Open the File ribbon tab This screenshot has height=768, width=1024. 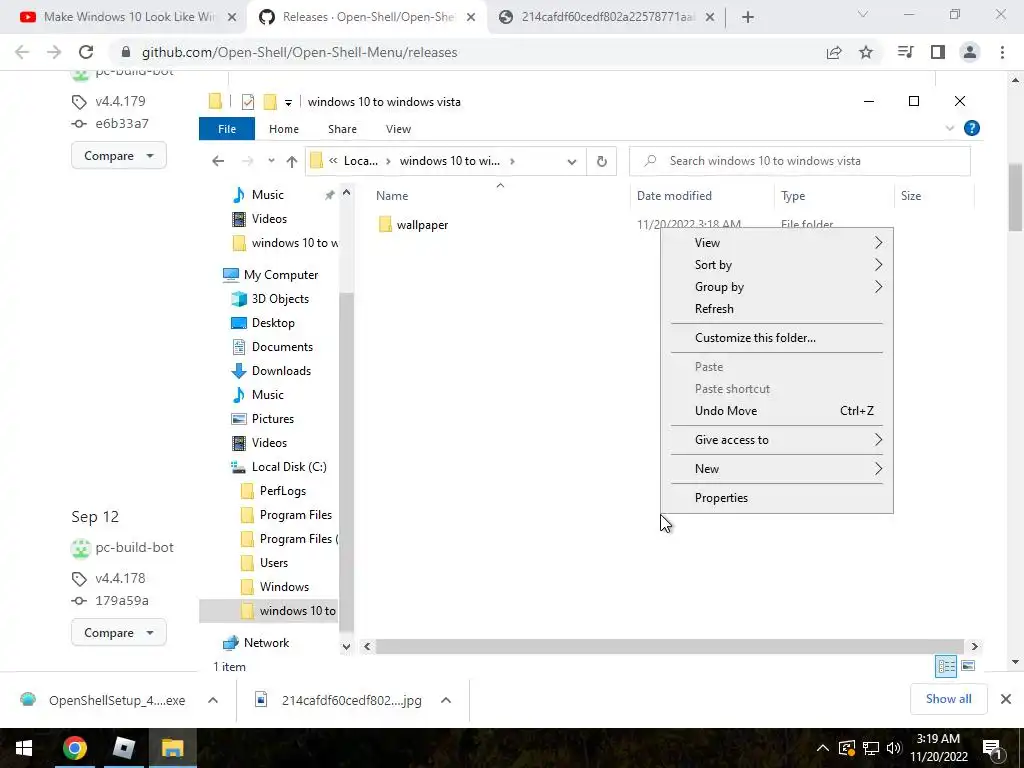coord(227,129)
